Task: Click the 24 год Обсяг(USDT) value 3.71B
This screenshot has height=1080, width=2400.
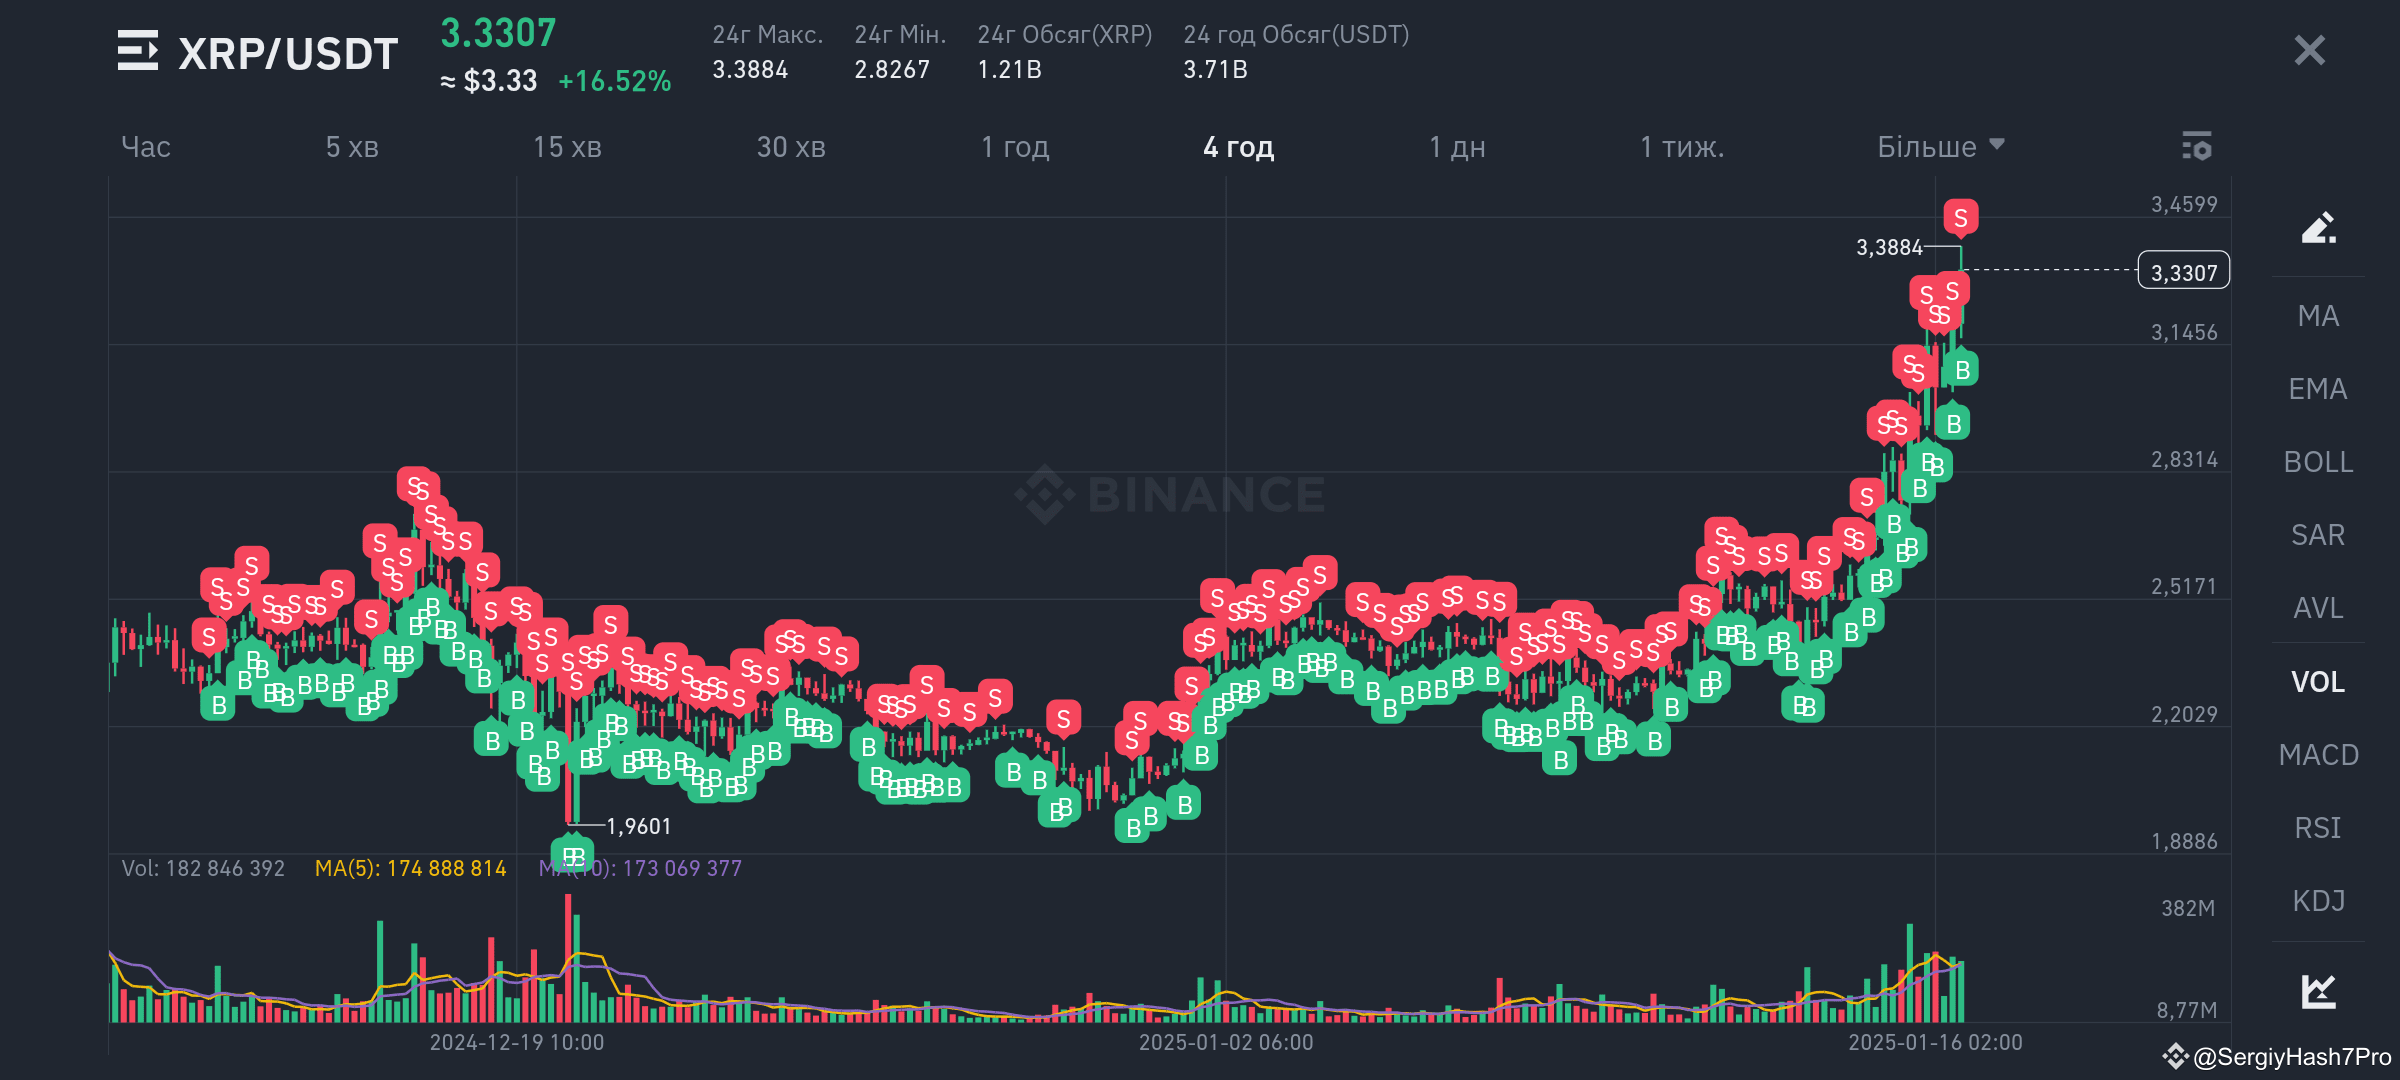Action: [x=1215, y=70]
